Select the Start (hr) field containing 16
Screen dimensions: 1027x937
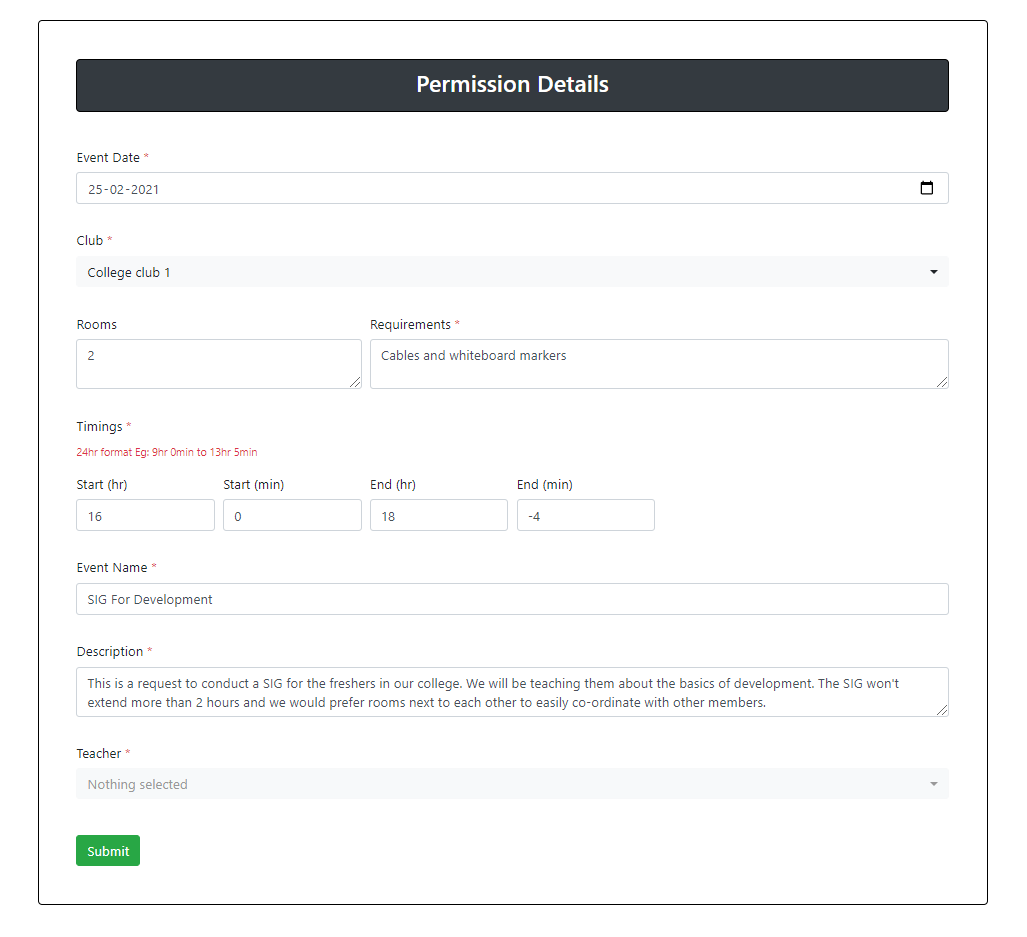click(145, 515)
